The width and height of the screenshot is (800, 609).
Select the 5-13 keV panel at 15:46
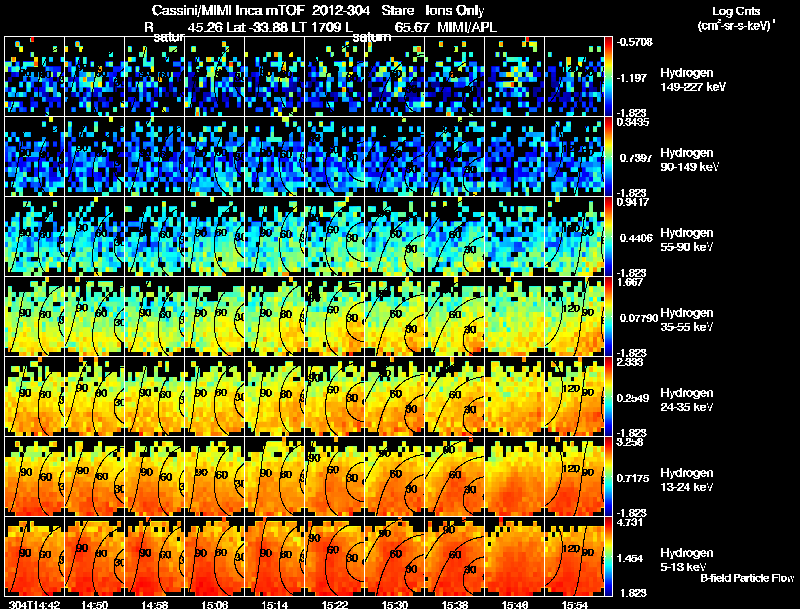[514, 556]
